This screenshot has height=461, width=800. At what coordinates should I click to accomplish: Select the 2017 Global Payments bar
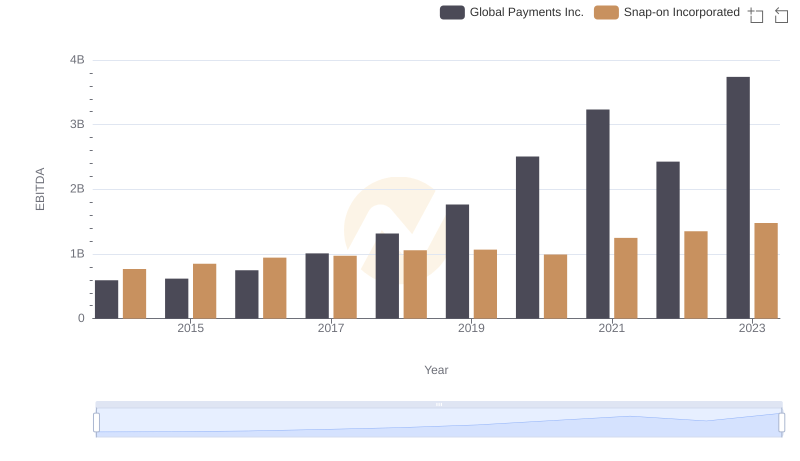pos(317,286)
